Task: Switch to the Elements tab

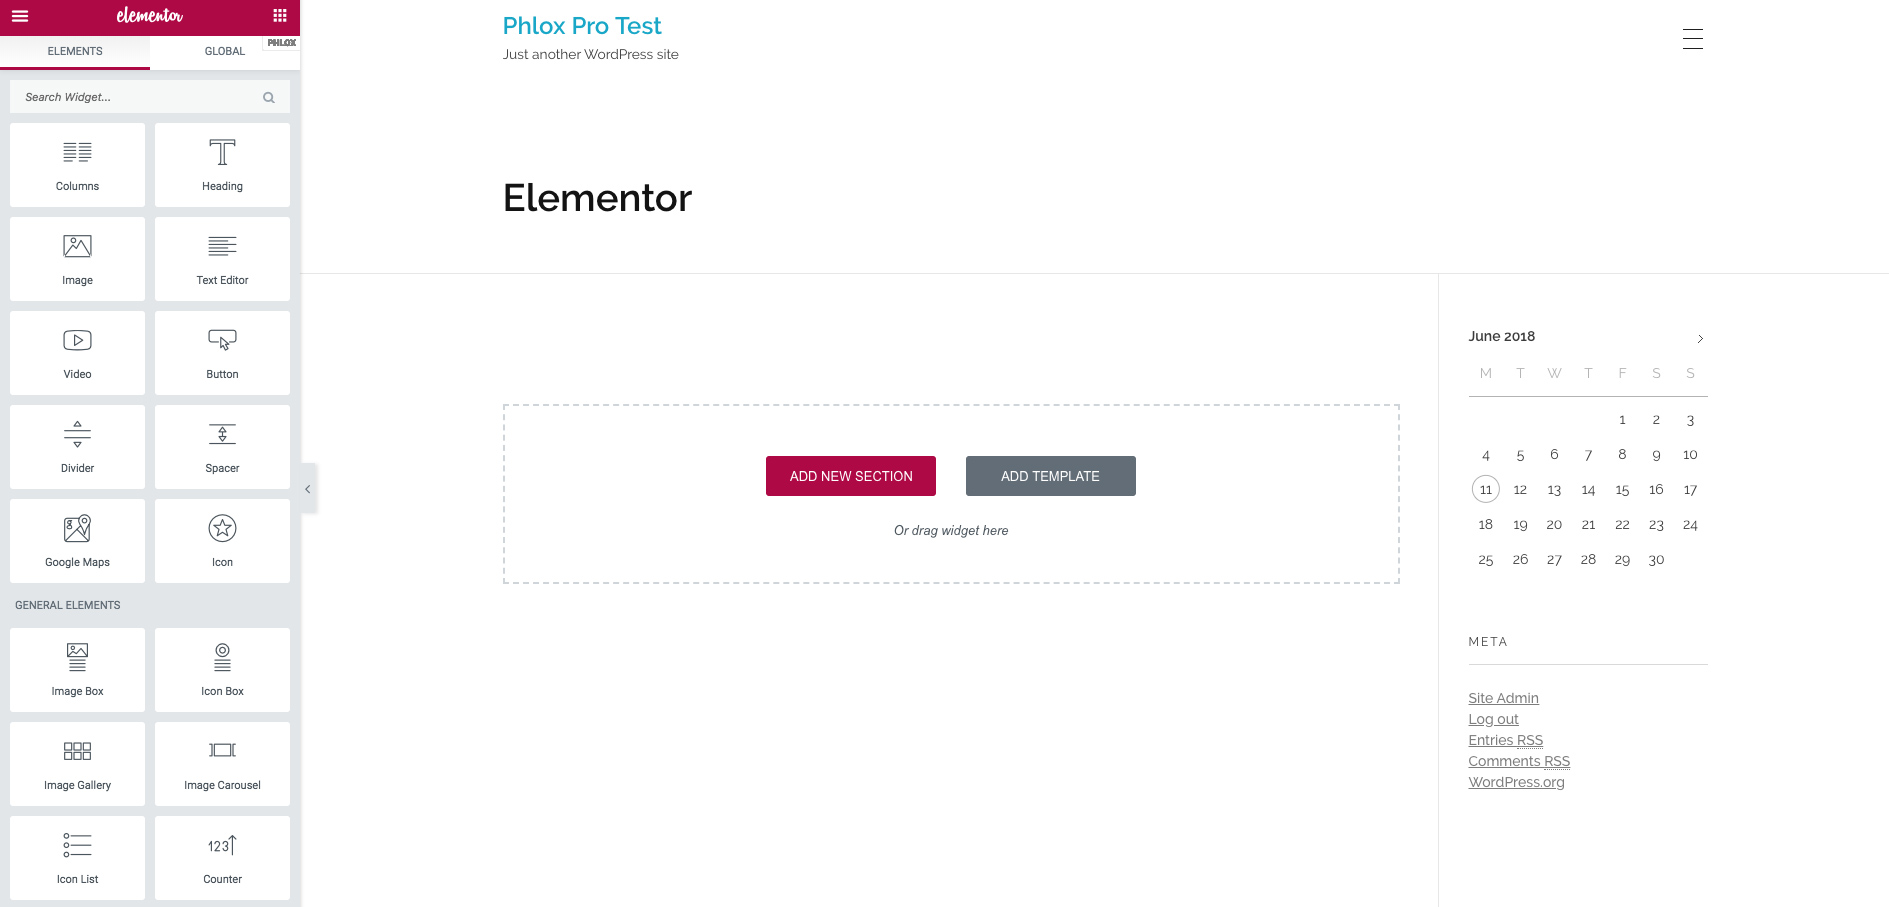Action: tap(75, 51)
